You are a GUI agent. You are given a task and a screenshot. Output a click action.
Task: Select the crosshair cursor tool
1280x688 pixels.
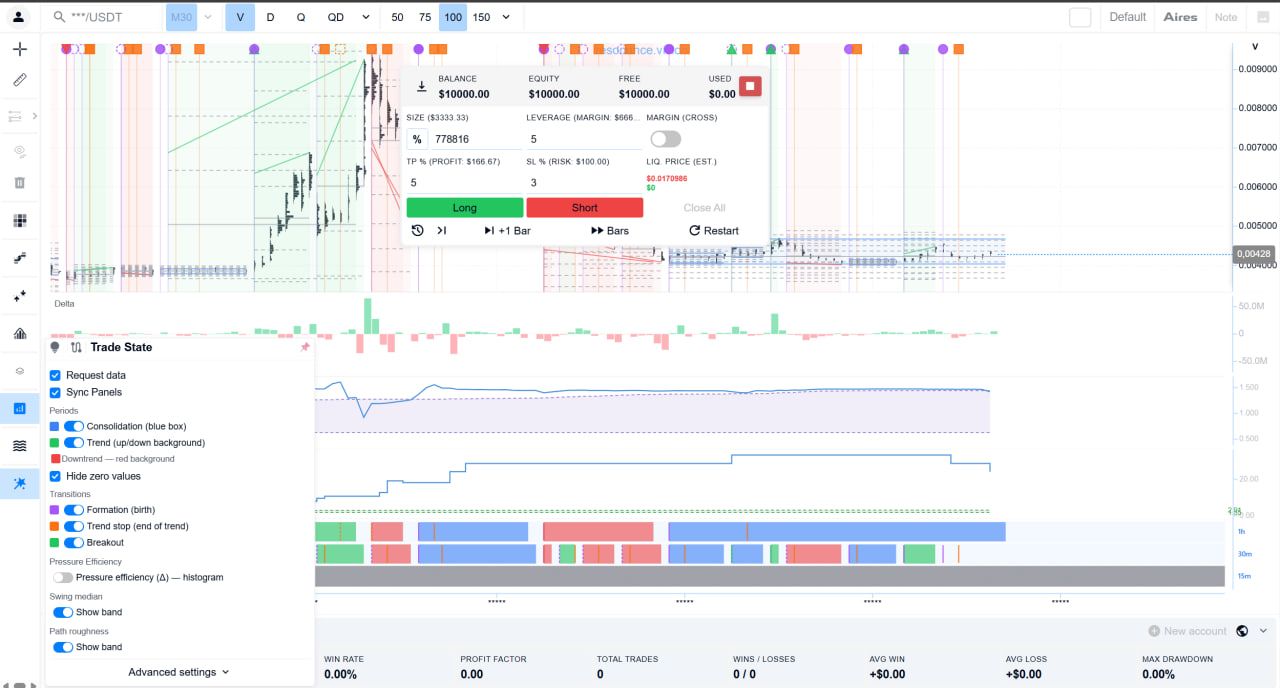(x=19, y=49)
